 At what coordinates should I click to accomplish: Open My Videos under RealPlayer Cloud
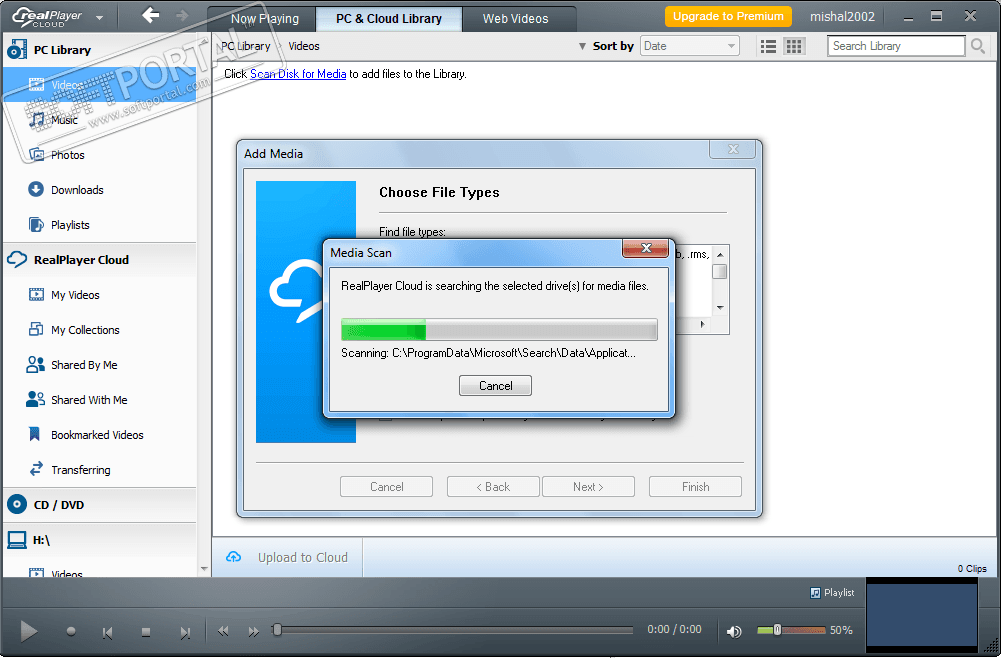(x=75, y=295)
